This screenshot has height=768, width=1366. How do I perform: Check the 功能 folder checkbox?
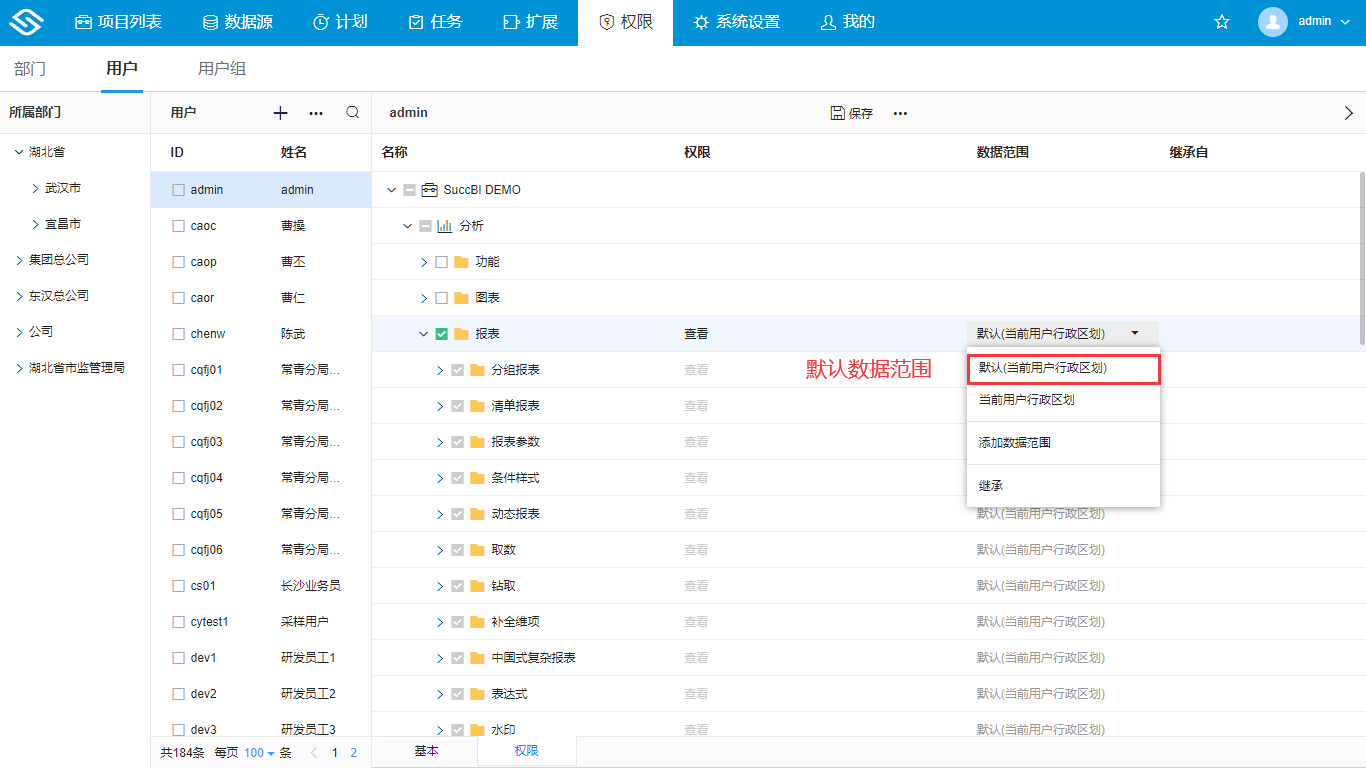440,261
